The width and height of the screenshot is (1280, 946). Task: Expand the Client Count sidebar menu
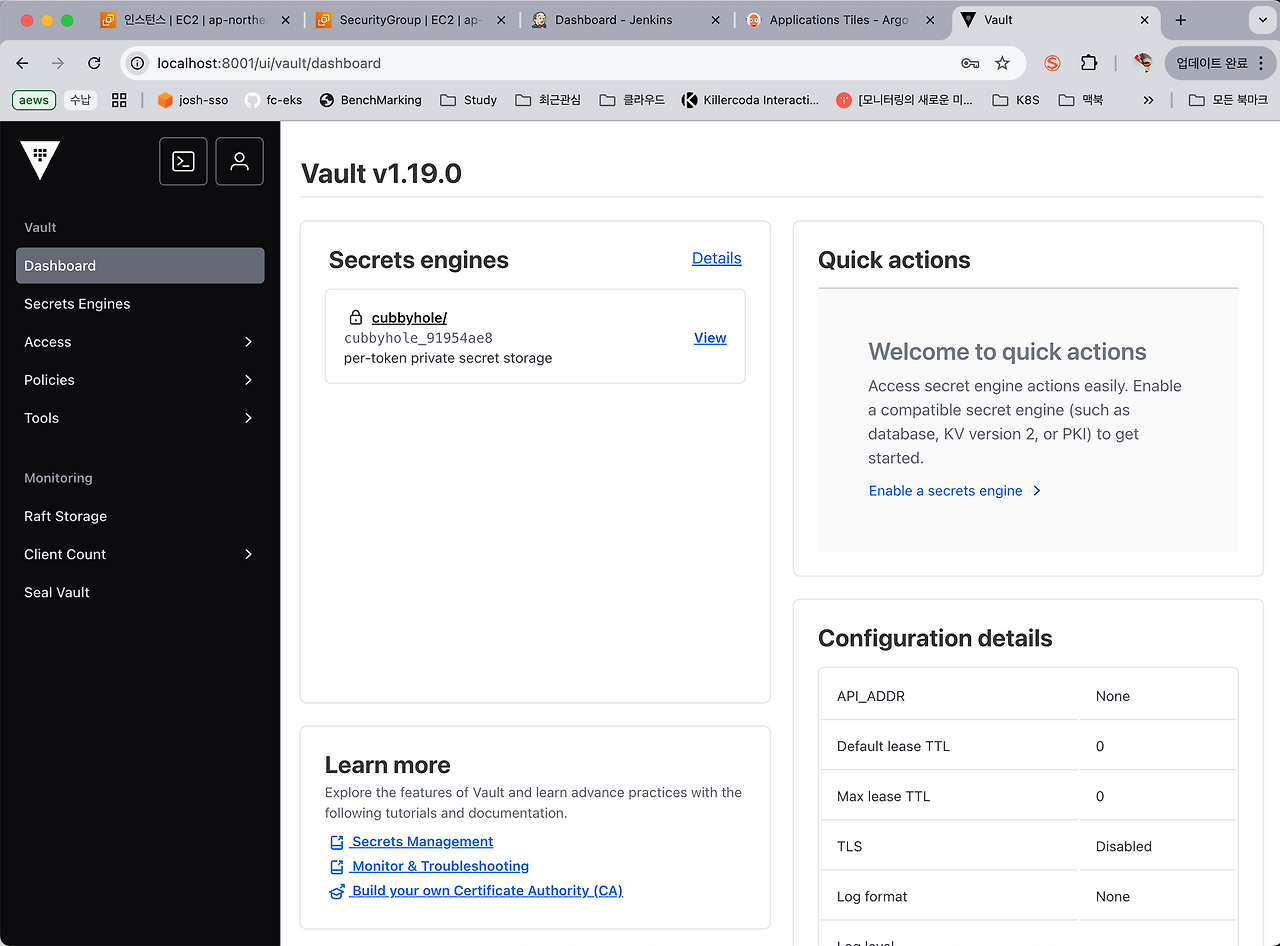pos(140,554)
